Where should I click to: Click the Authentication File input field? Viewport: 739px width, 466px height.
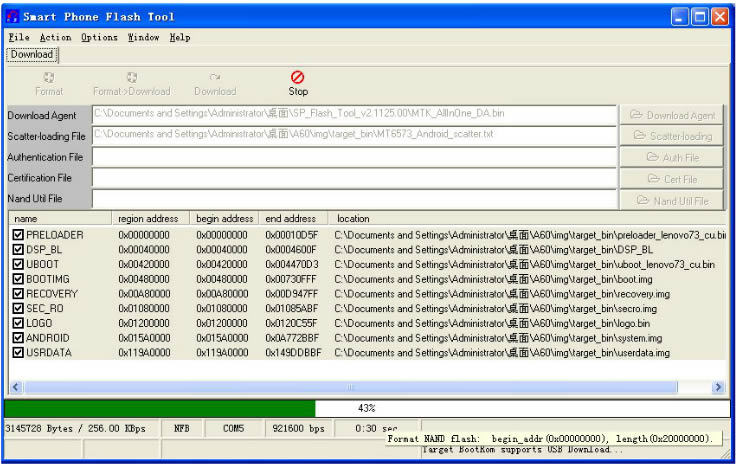[354, 158]
